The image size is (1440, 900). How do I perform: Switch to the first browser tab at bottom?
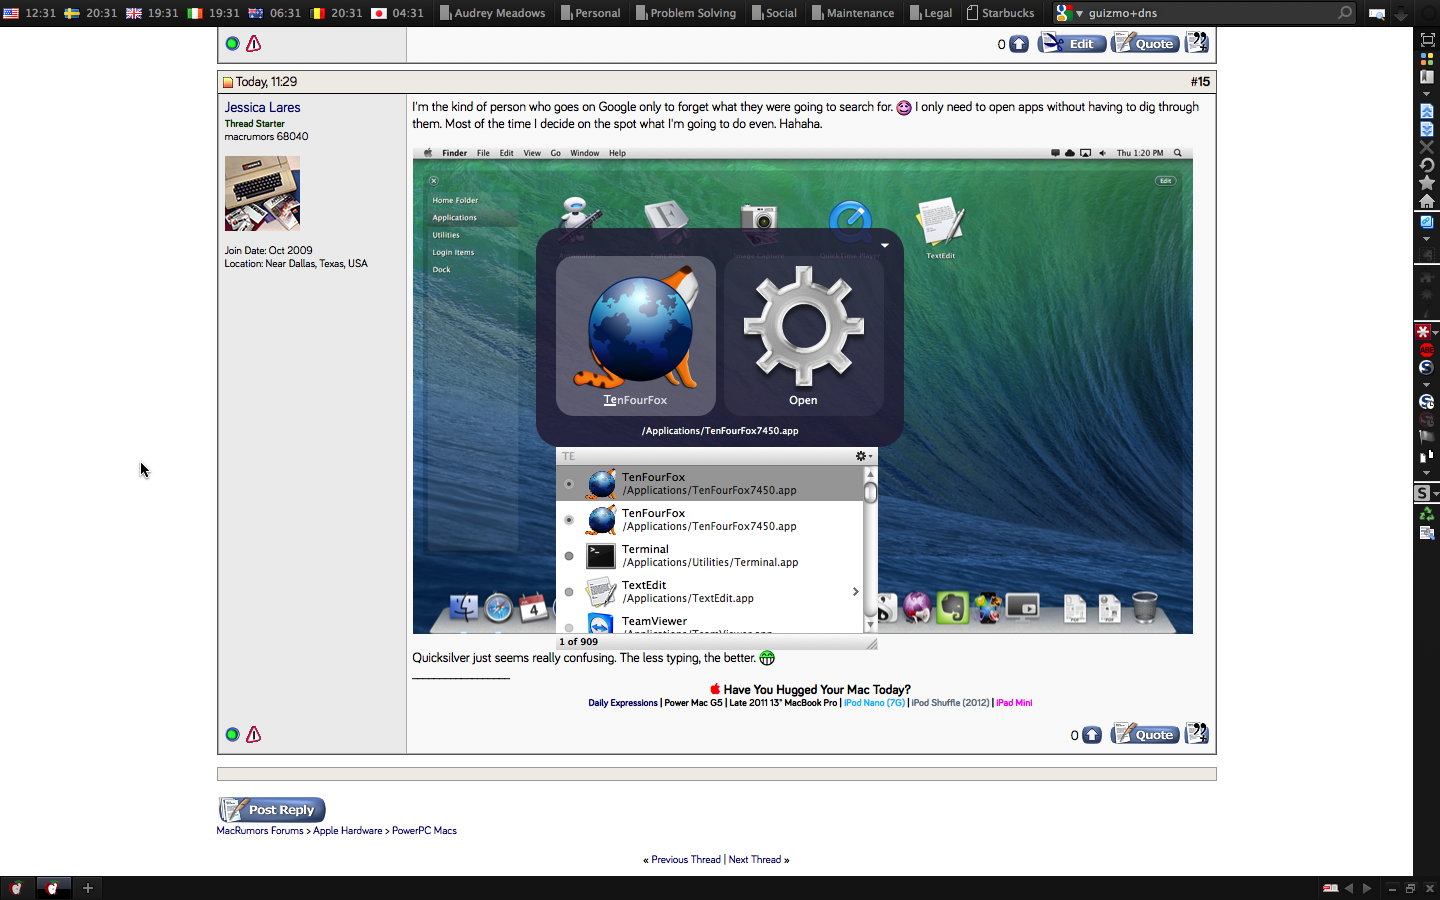pos(16,888)
